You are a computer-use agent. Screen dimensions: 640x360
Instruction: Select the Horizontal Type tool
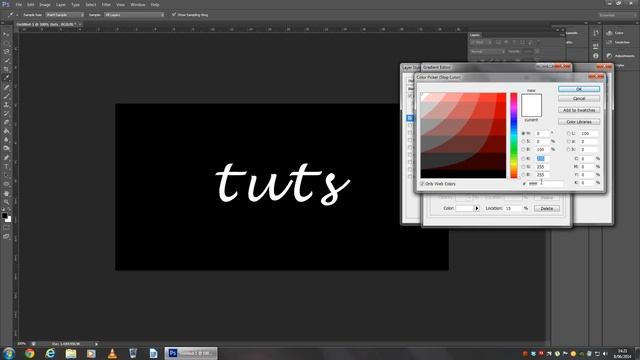(x=6, y=167)
